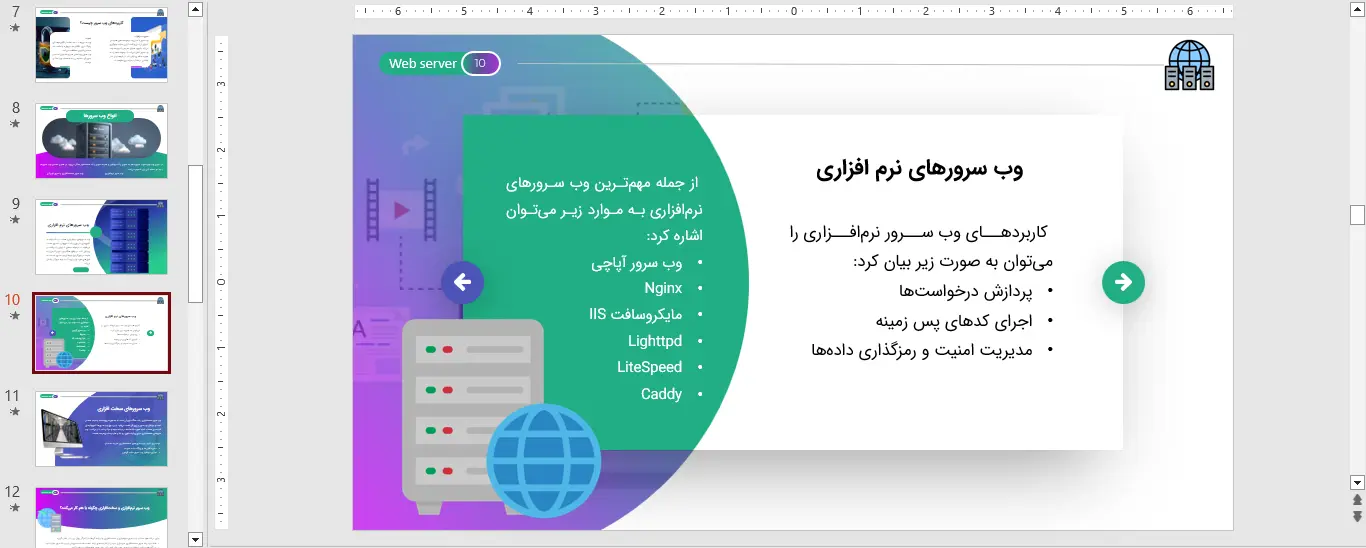
Task: Click the purple left-arrow navigation button on the slide
Action: point(462,283)
